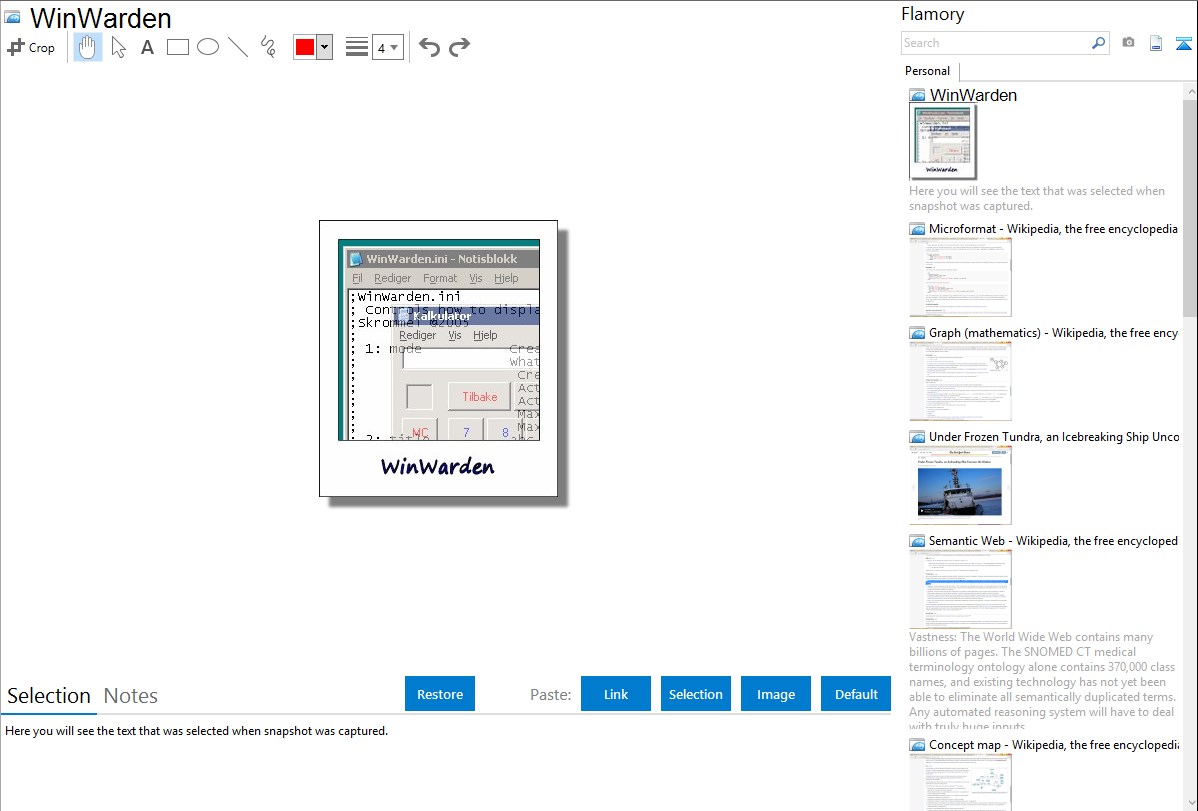This screenshot has height=811, width=1198.
Task: Select the straight line tool
Action: [x=238, y=47]
